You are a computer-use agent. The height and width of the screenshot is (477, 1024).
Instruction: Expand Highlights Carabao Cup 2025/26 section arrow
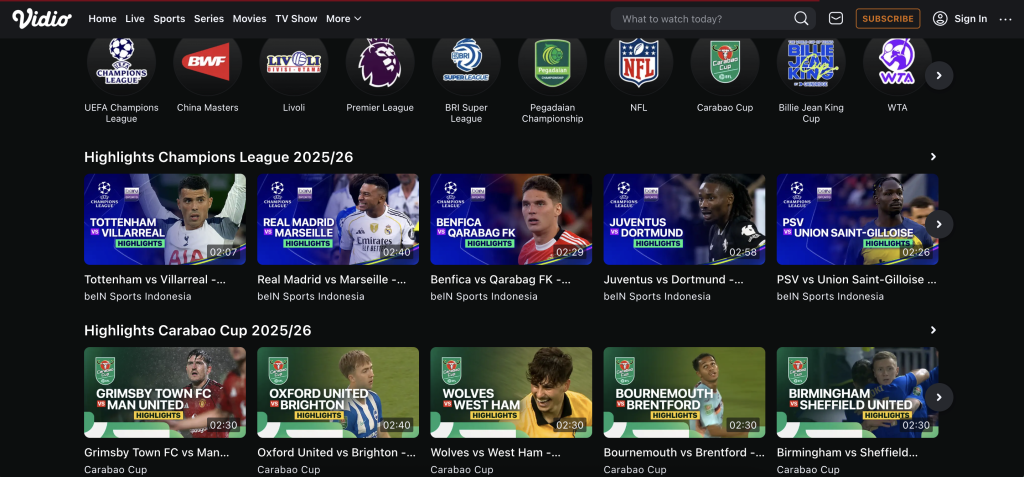click(x=933, y=330)
